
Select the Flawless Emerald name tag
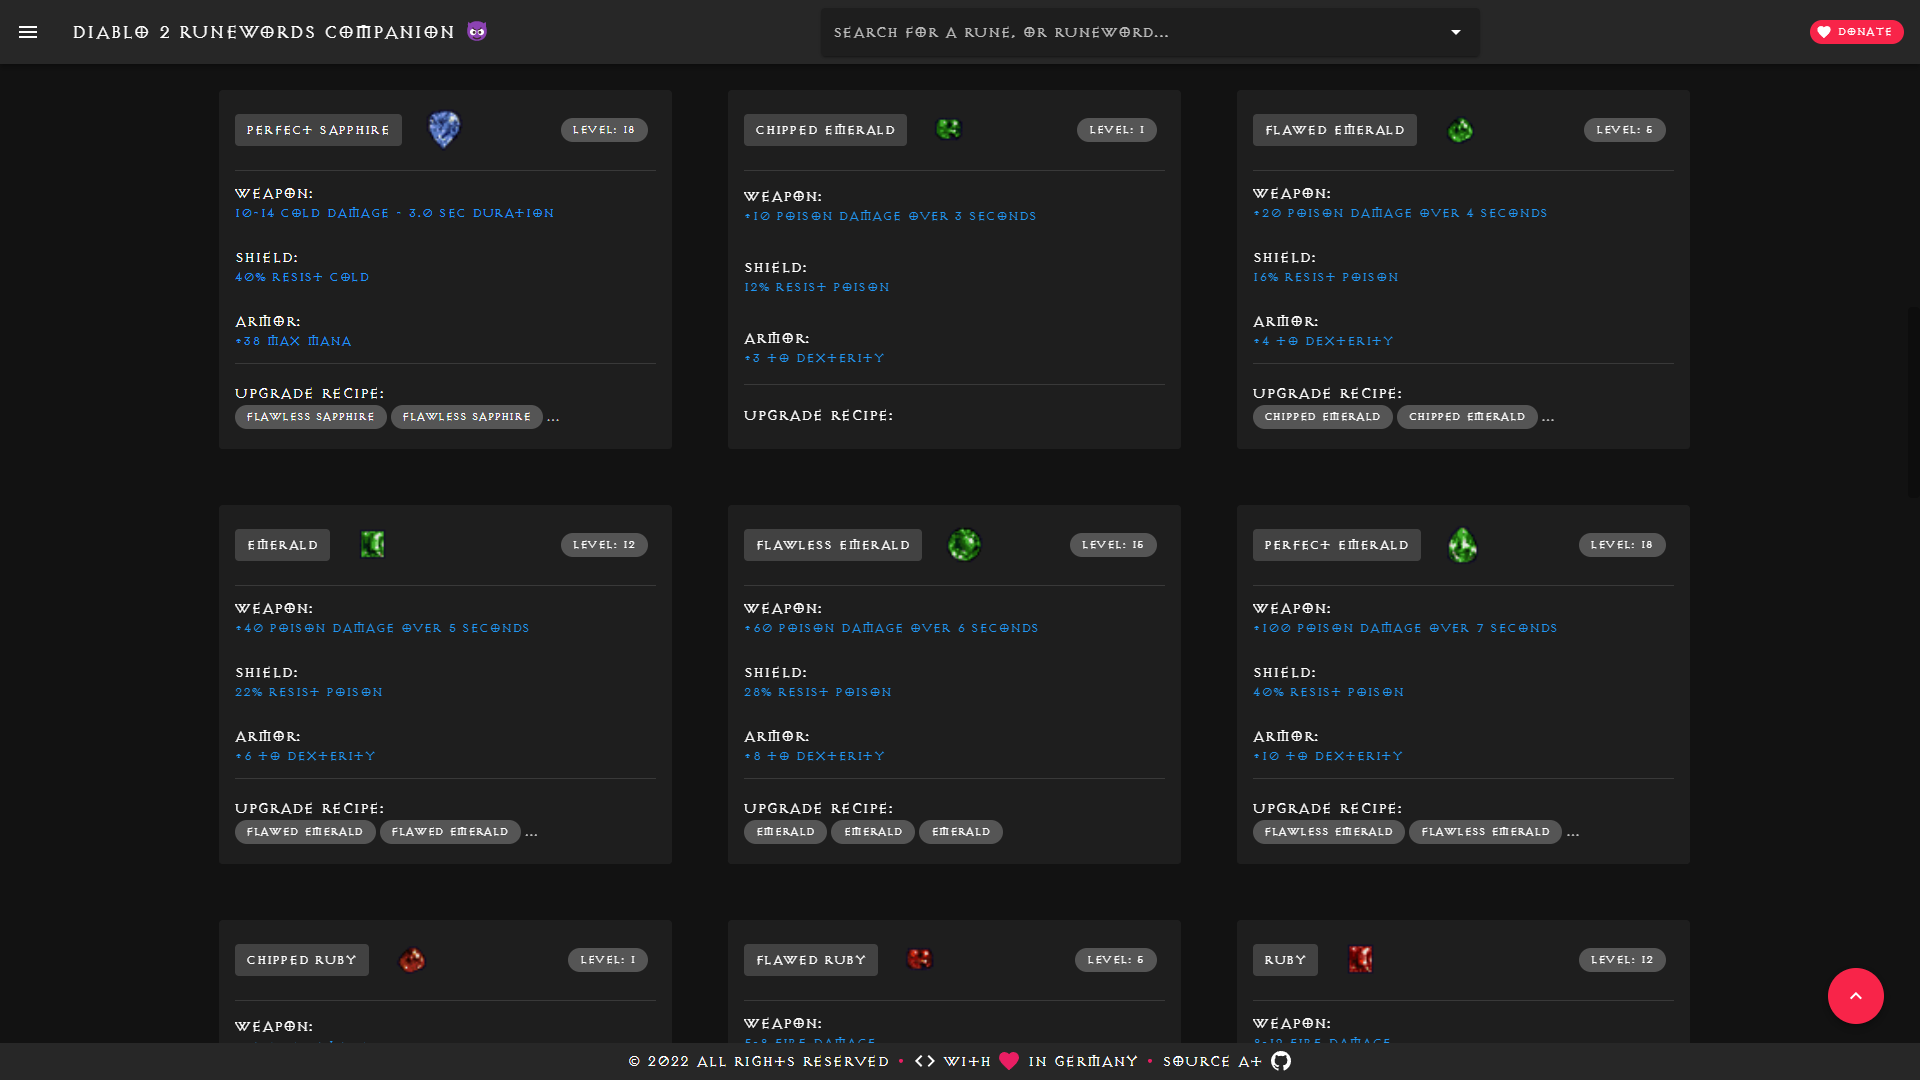point(833,545)
